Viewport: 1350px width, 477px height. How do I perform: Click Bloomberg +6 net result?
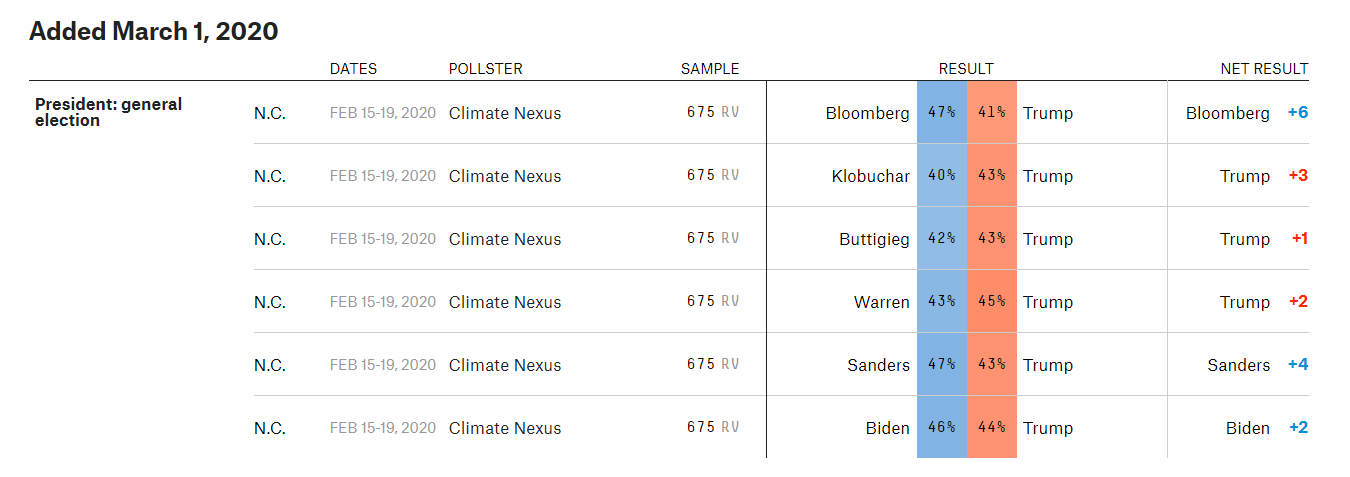click(x=1247, y=113)
